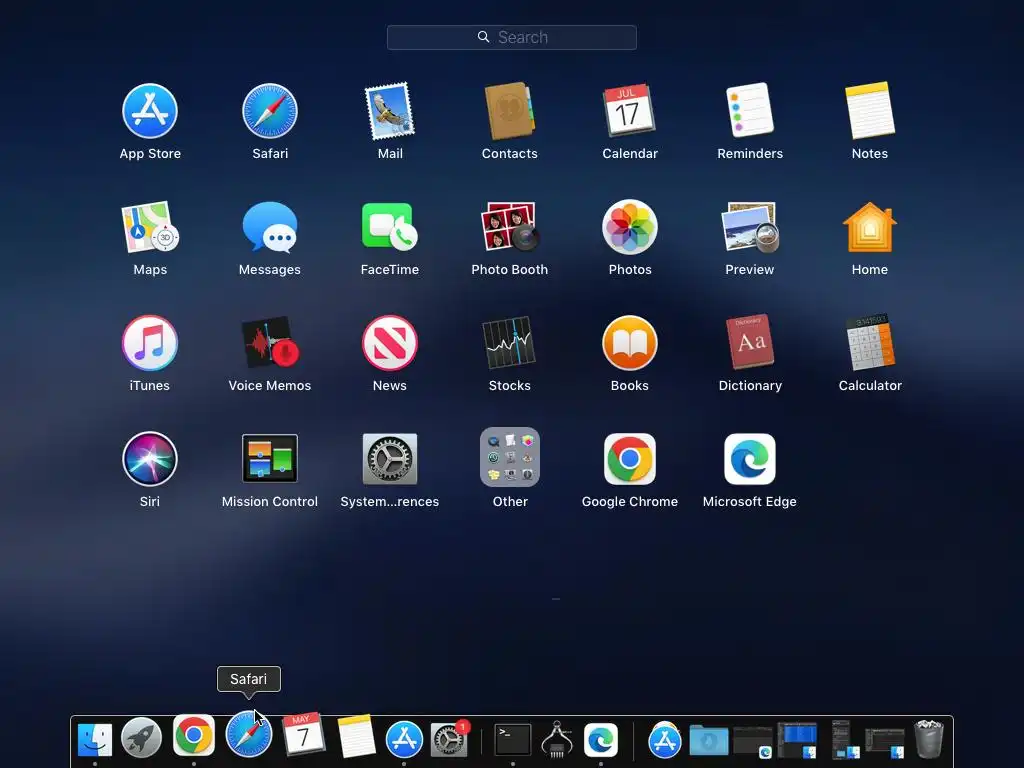This screenshot has width=1024, height=768.
Task: Open the Photos app
Action: pyautogui.click(x=630, y=227)
